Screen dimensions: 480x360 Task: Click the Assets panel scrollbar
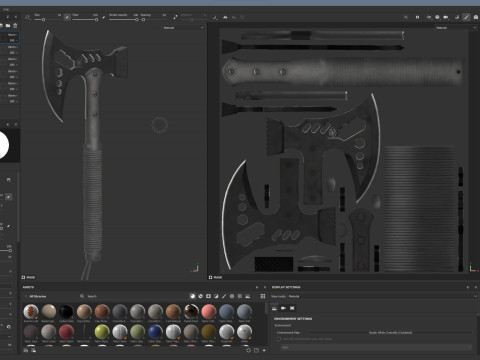tap(266, 308)
